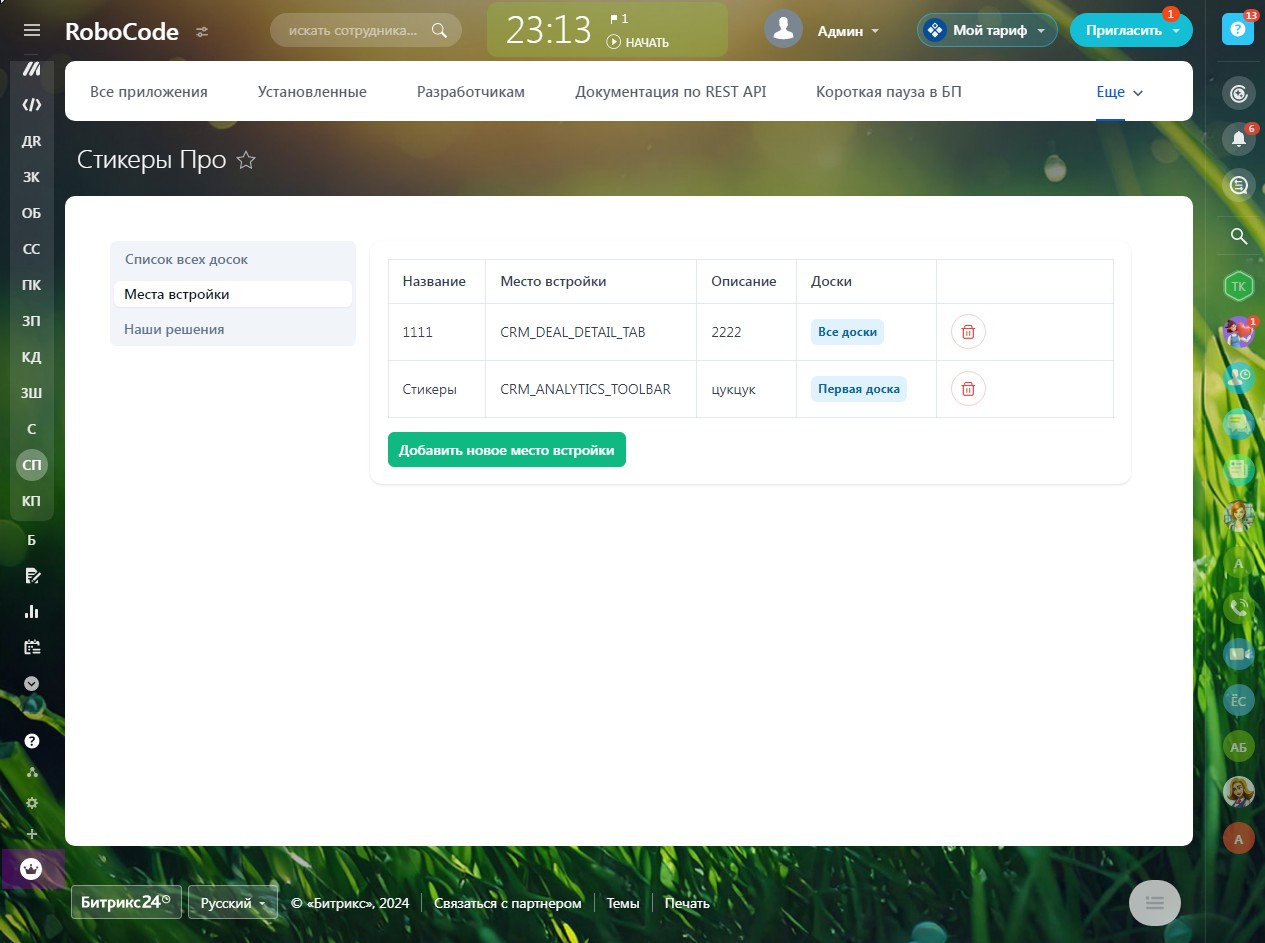Image resolution: width=1265 pixels, height=943 pixels.
Task: Click the Печать footer link
Action: pos(687,903)
